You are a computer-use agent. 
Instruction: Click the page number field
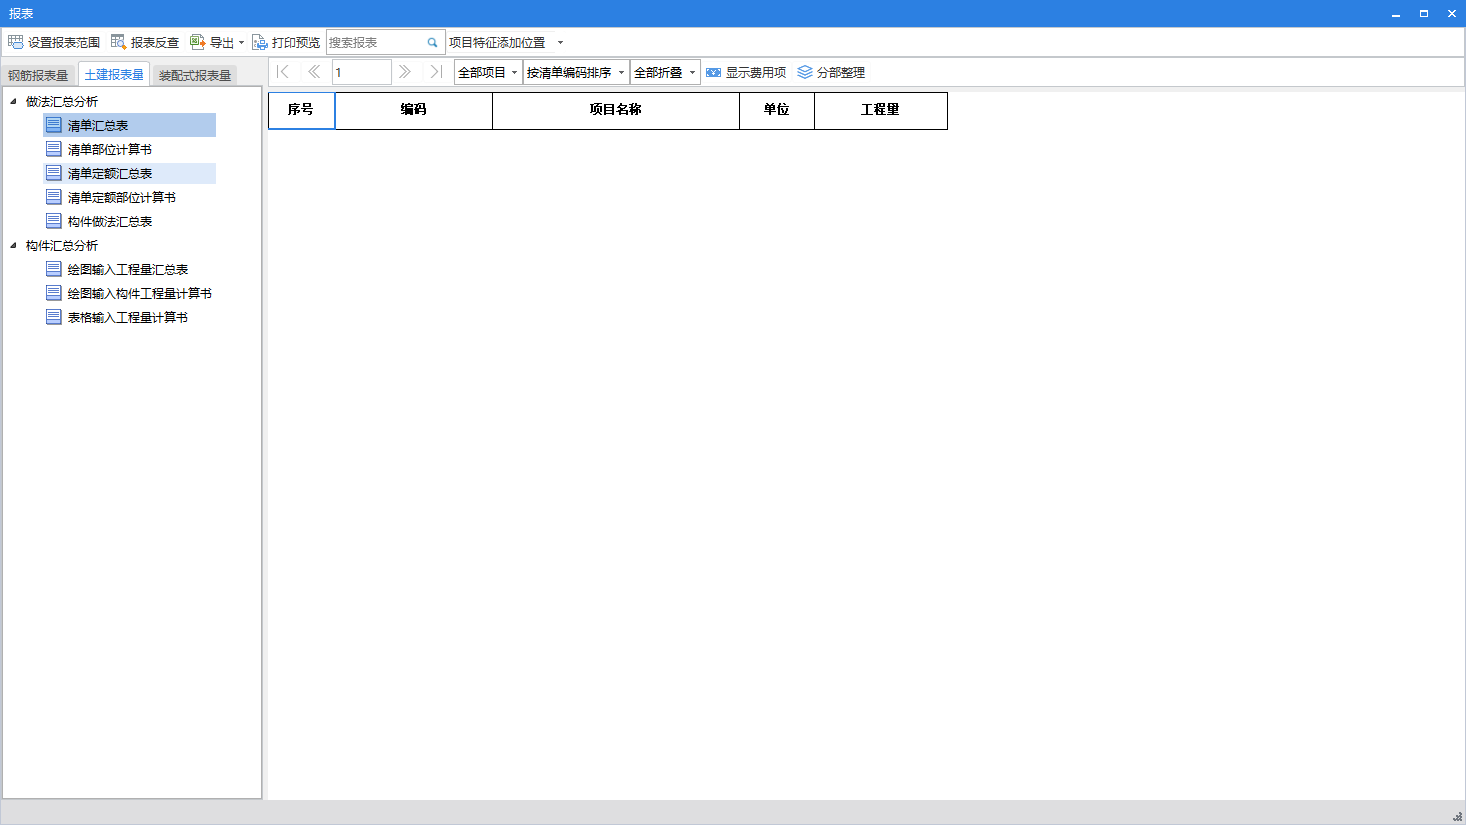pyautogui.click(x=361, y=72)
